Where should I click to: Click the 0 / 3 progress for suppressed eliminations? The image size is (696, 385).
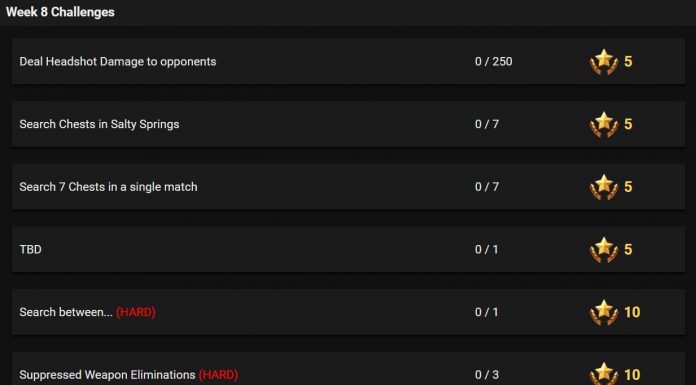[487, 375]
